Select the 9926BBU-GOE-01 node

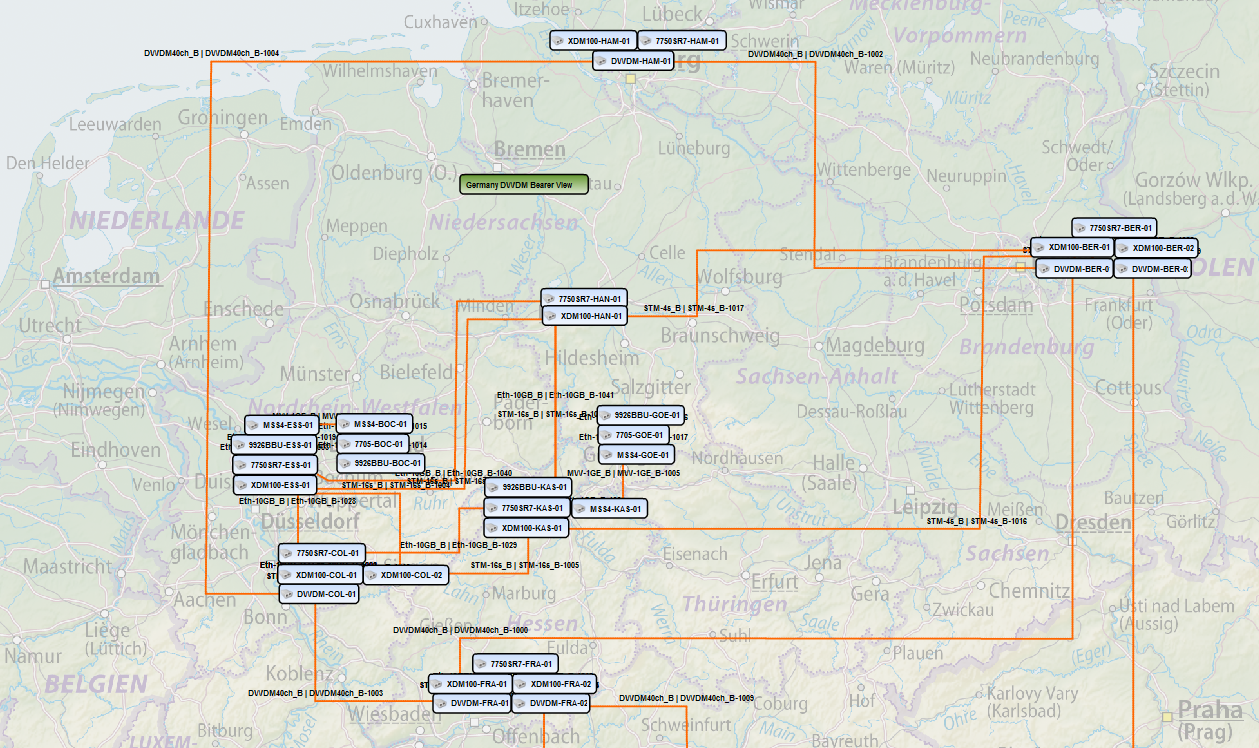coord(640,415)
